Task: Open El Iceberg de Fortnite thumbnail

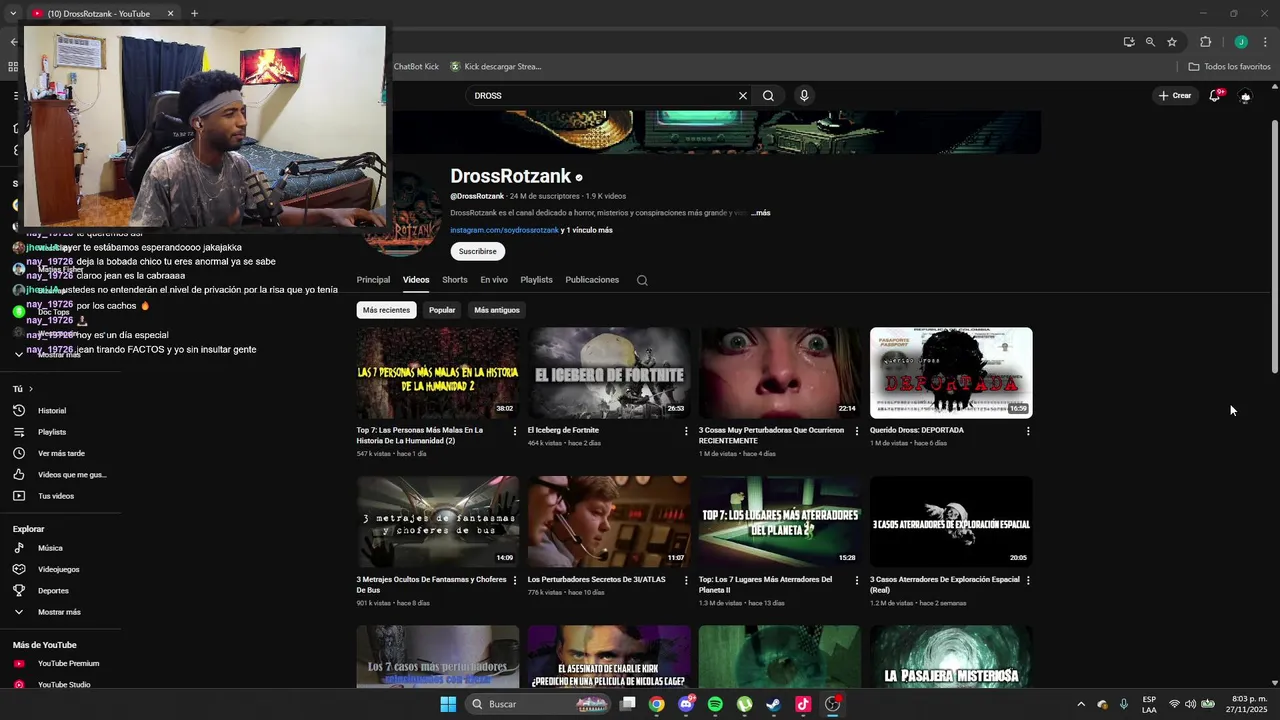Action: click(x=608, y=373)
